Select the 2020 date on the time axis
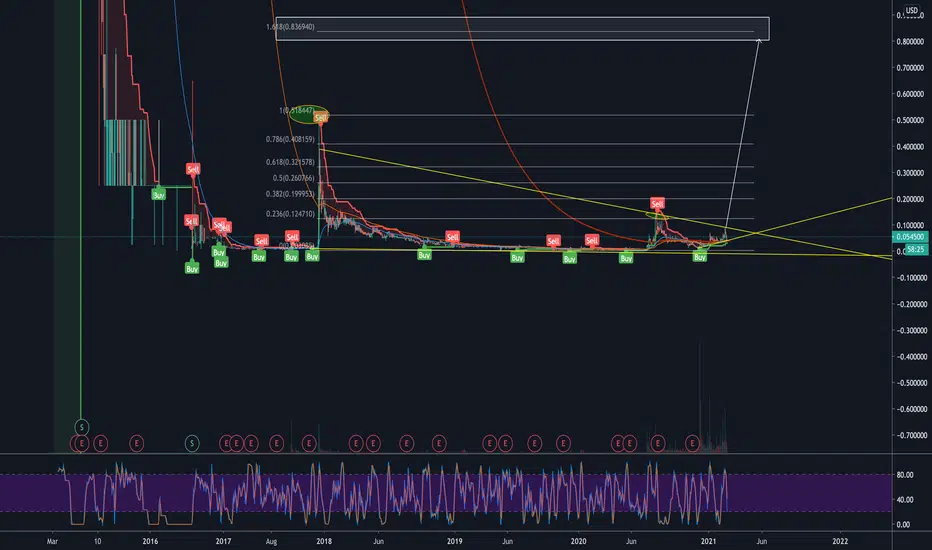This screenshot has height=550, width=932. pos(578,541)
